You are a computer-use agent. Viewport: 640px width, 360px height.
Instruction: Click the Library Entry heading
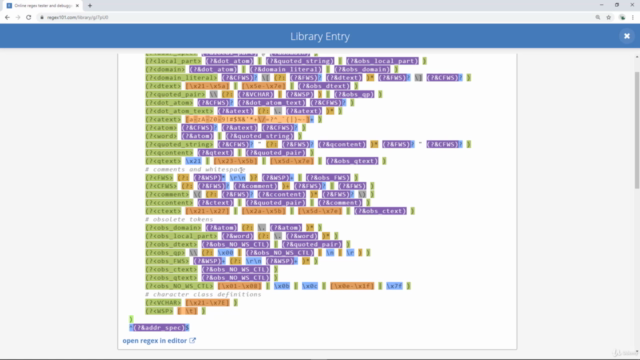pyautogui.click(x=320, y=36)
